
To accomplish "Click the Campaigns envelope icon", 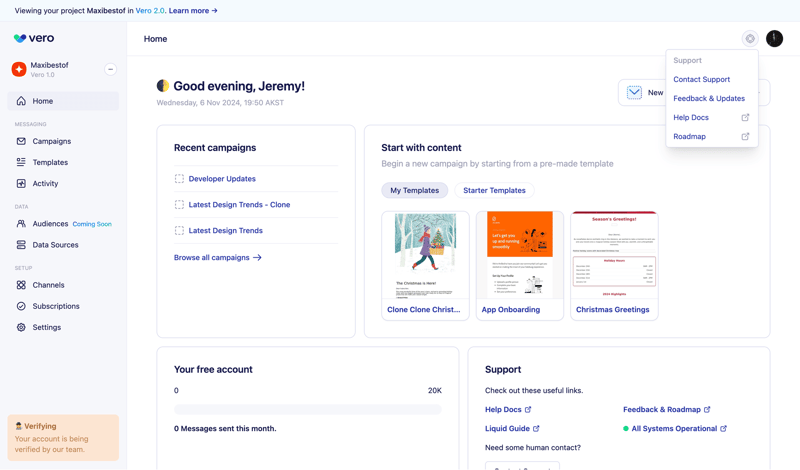I will pyautogui.click(x=21, y=141).
